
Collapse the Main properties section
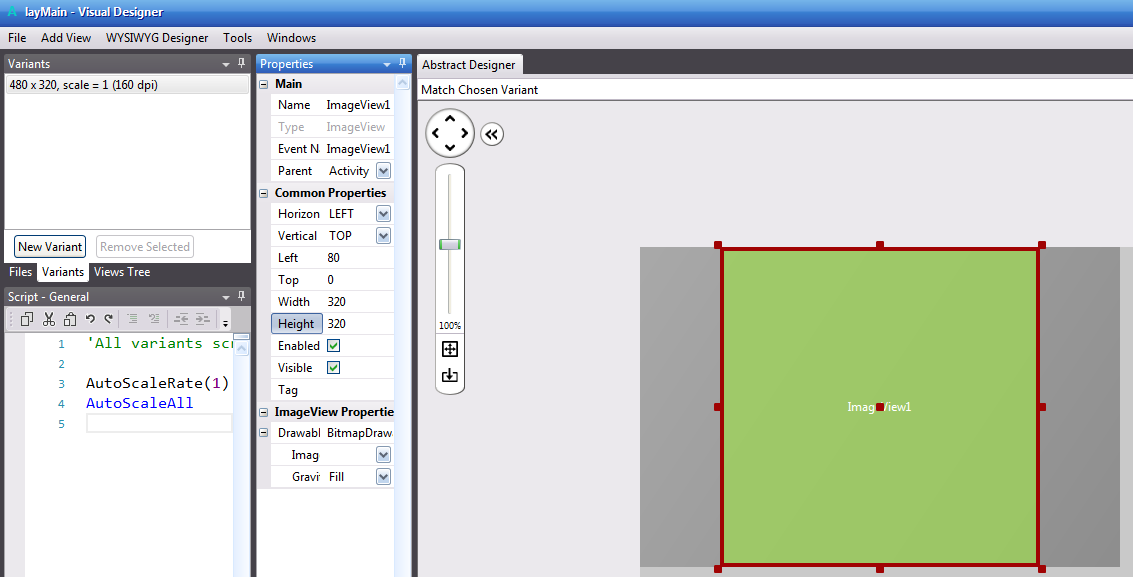[x=264, y=84]
